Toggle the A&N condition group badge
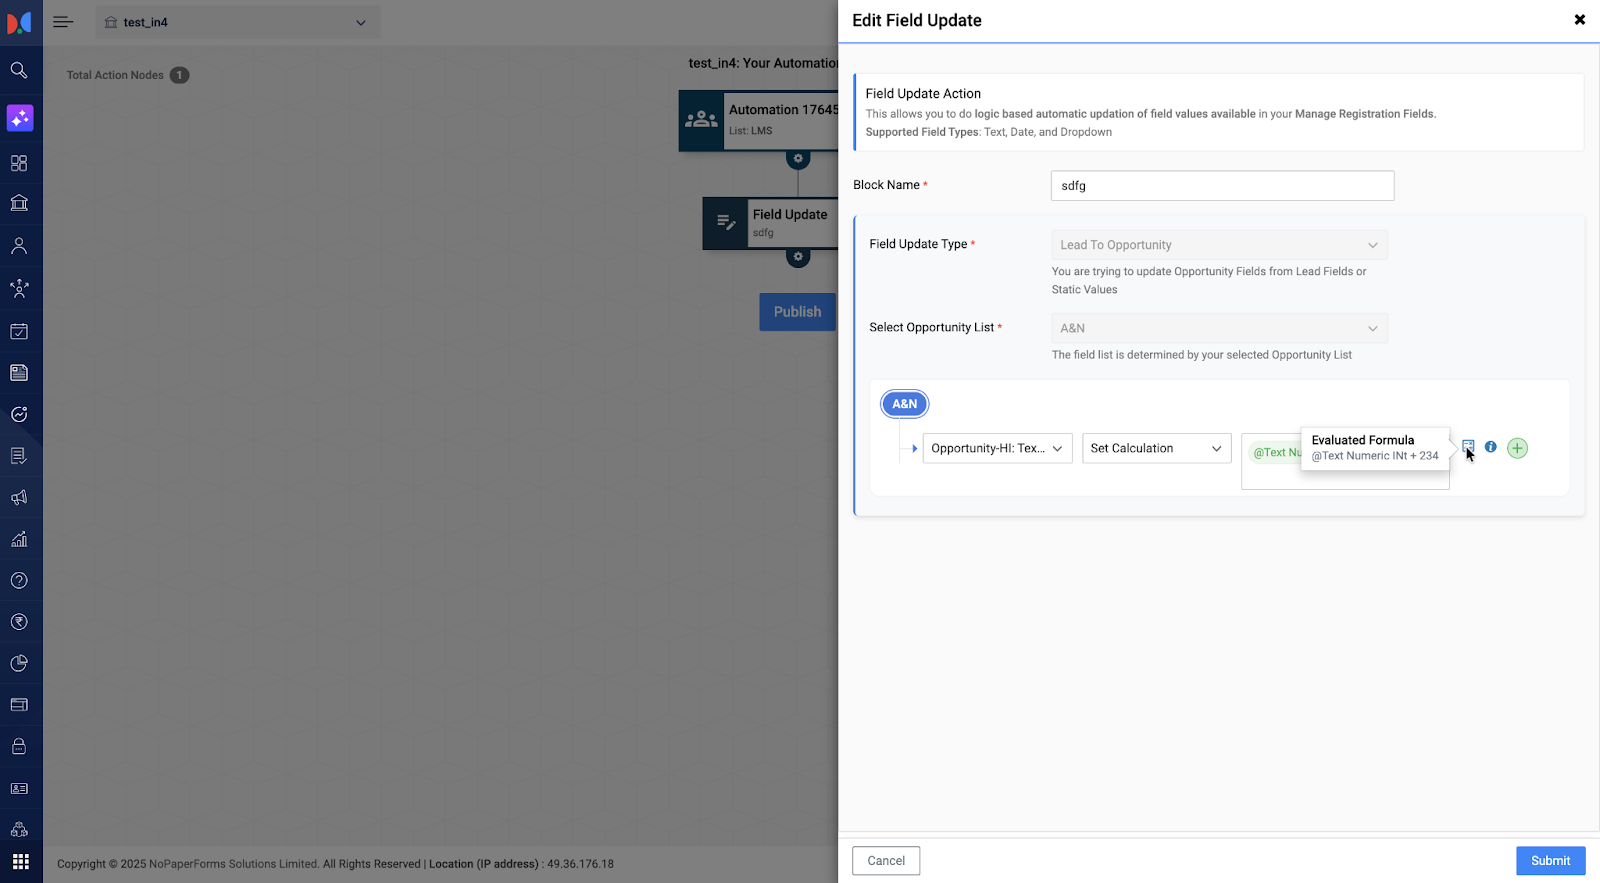 pos(904,404)
